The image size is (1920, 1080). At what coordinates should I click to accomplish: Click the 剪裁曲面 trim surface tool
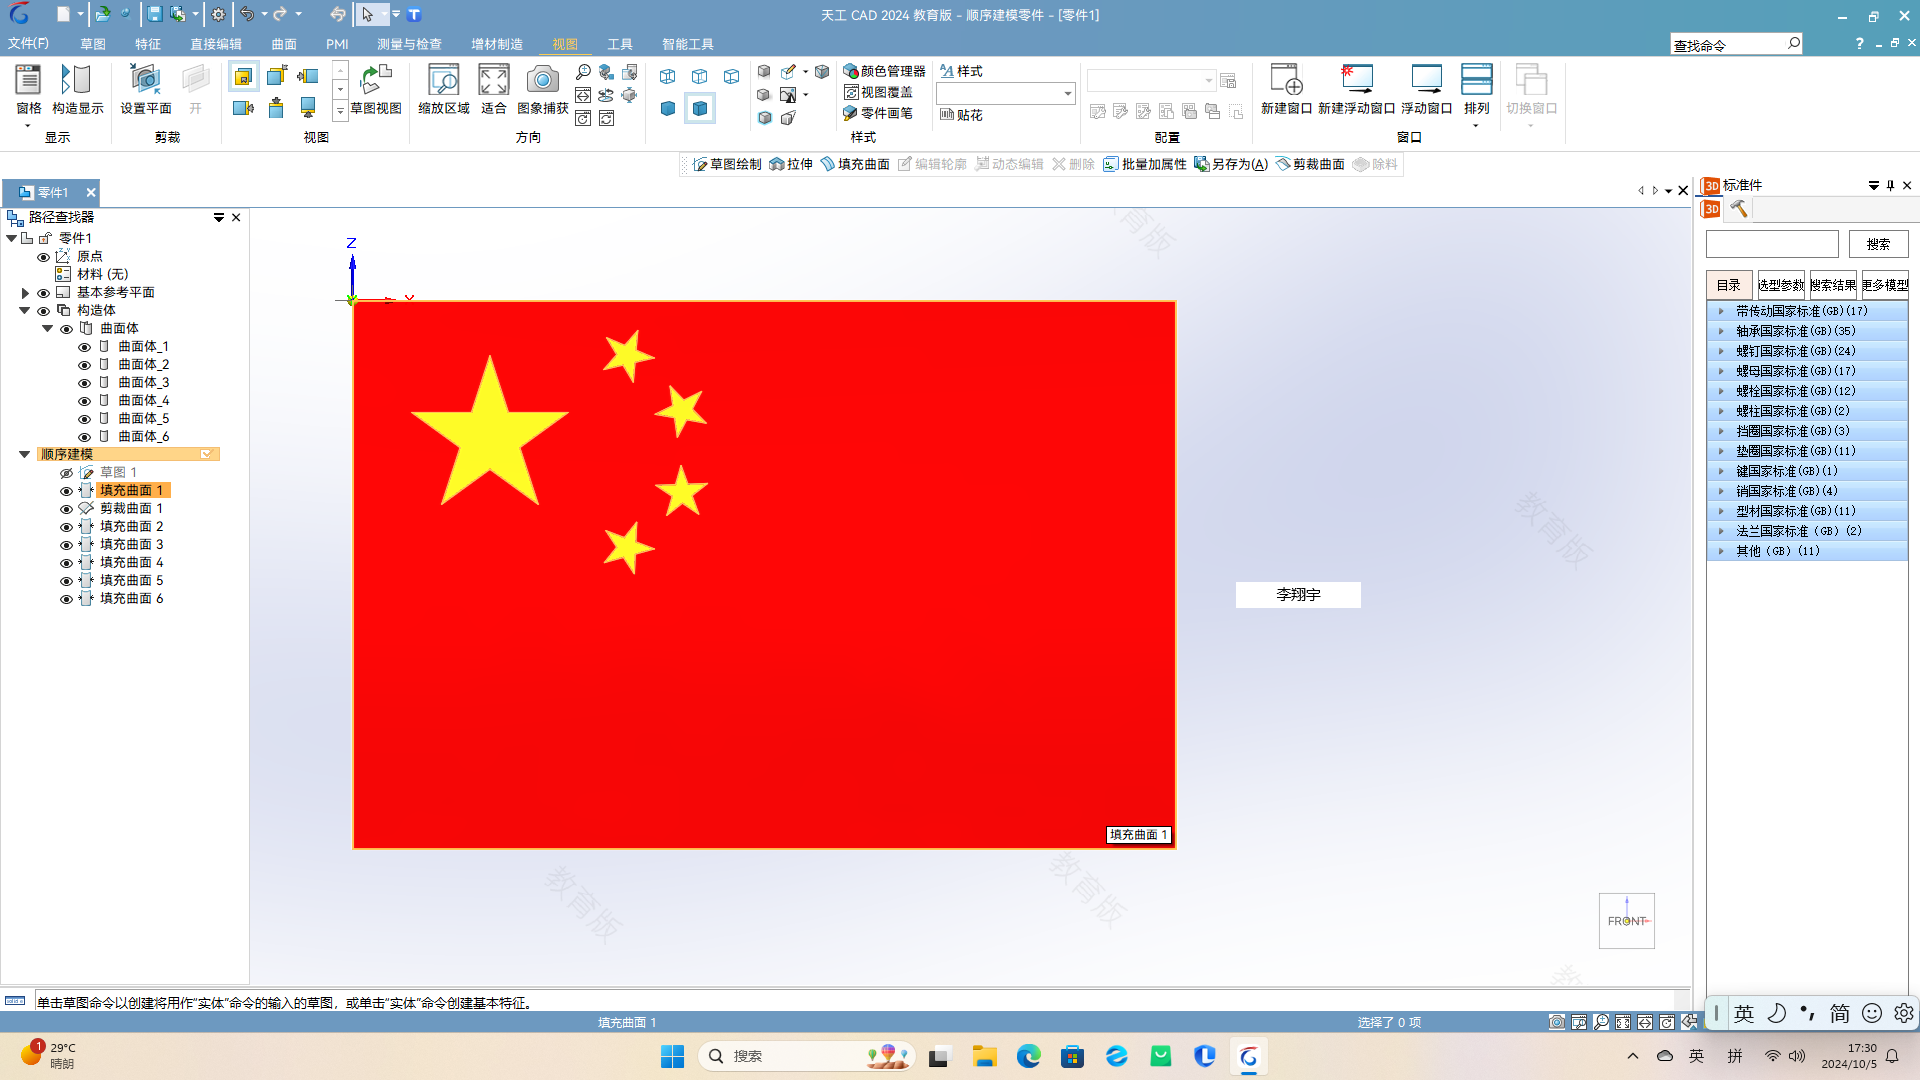(x=1310, y=164)
